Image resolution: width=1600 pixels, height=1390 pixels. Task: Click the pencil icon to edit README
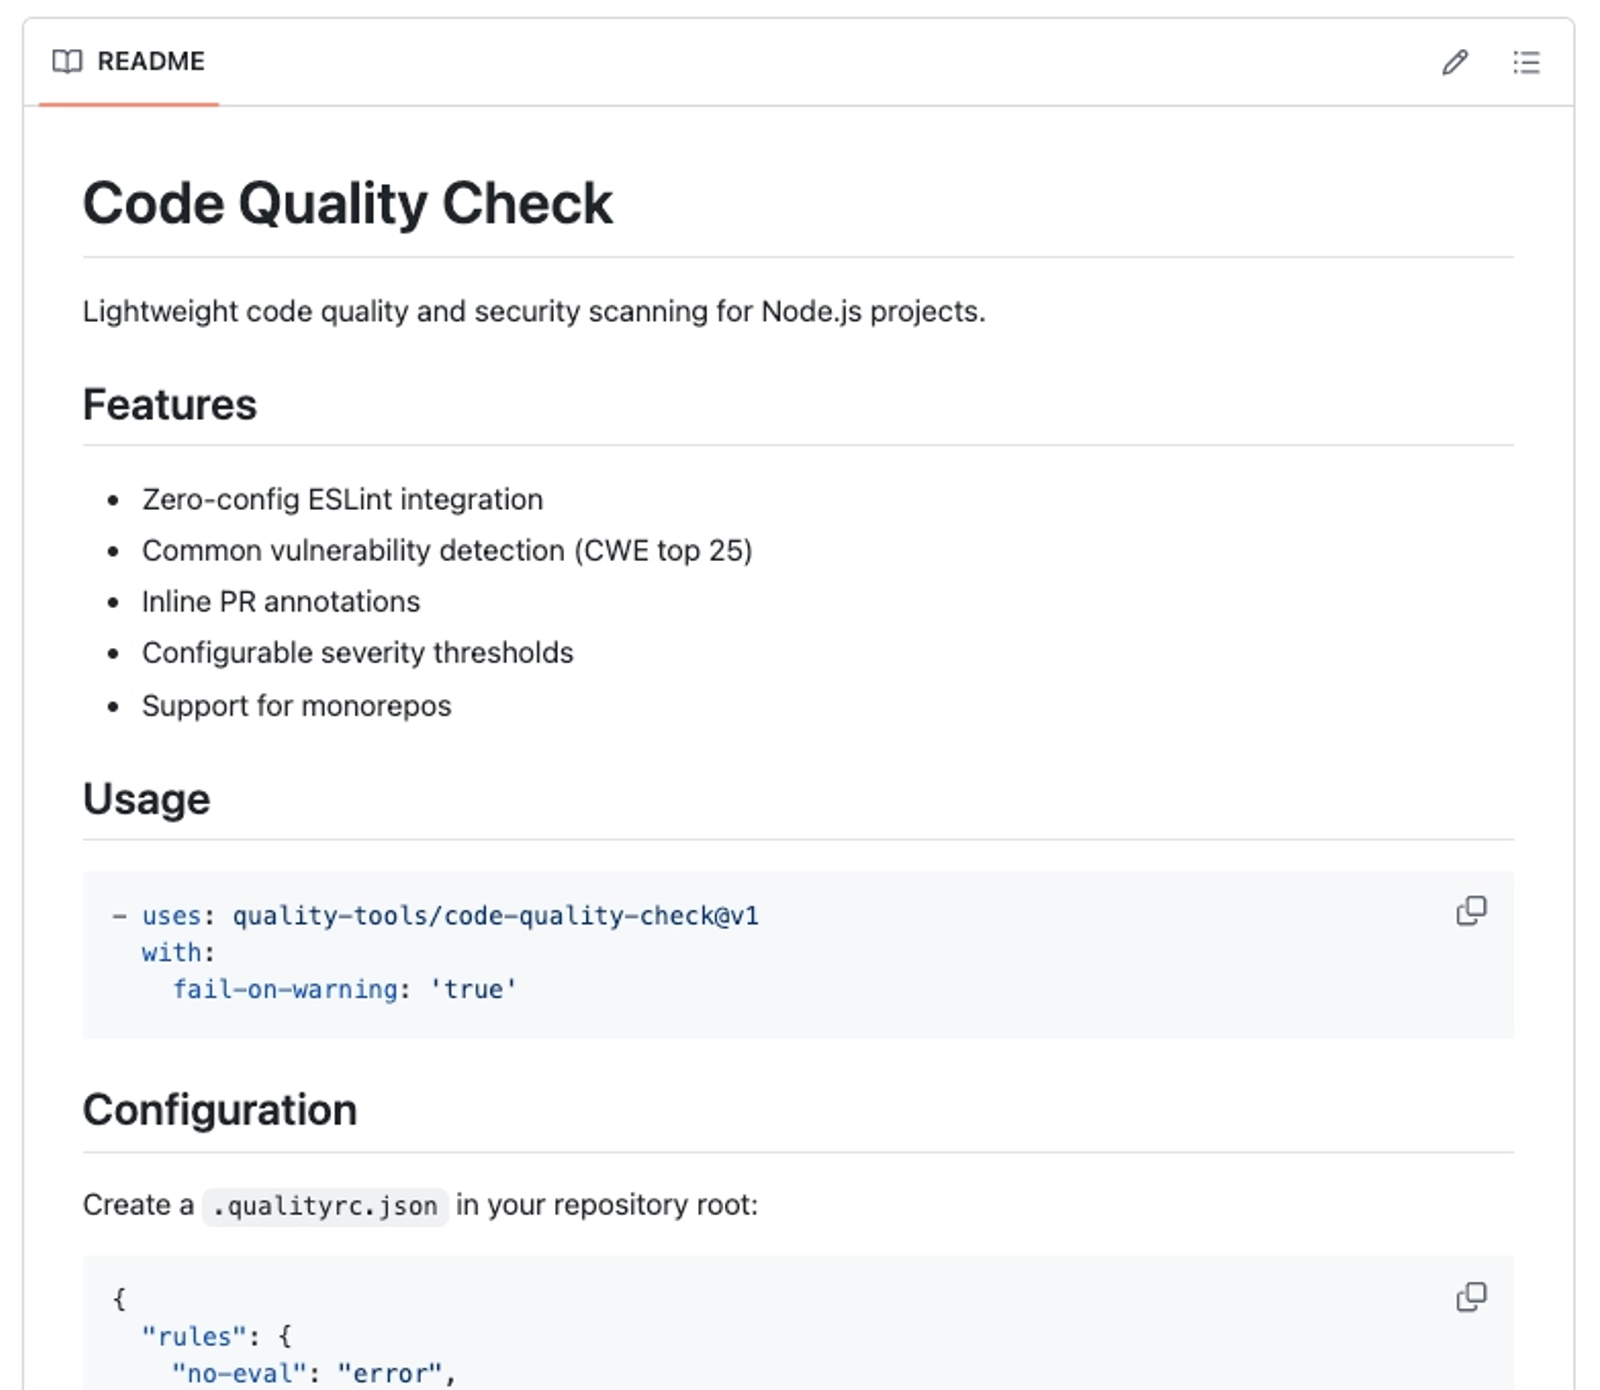pyautogui.click(x=1455, y=63)
